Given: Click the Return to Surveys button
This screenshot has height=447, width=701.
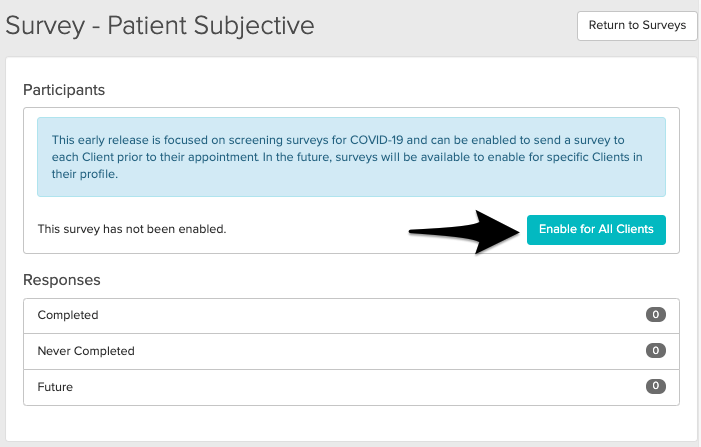Looking at the screenshot, I should (x=637, y=26).
